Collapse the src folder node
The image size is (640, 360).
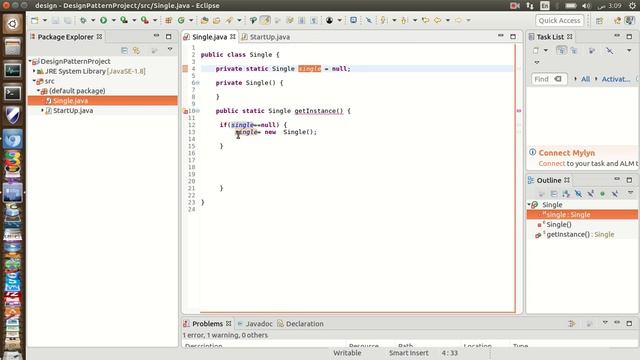(34, 81)
